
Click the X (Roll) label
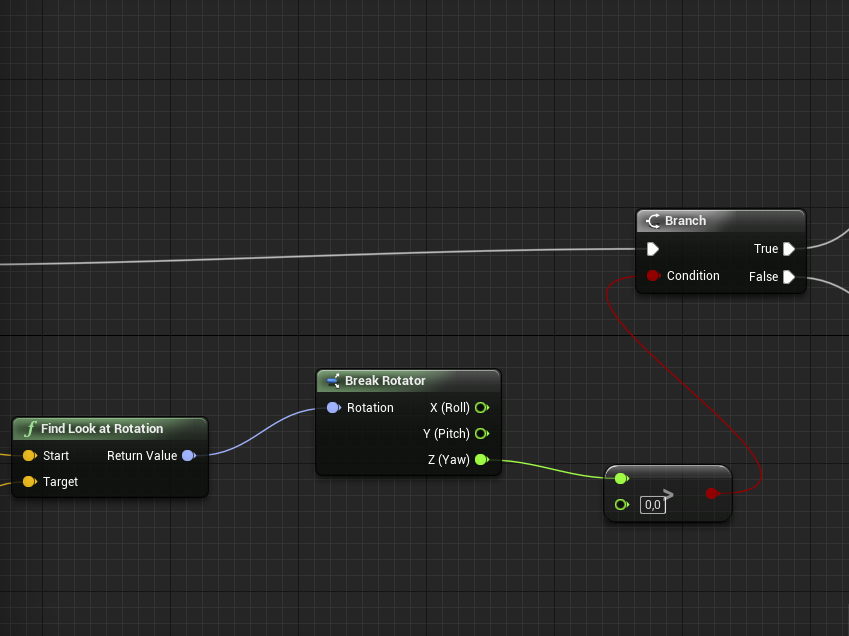450,408
